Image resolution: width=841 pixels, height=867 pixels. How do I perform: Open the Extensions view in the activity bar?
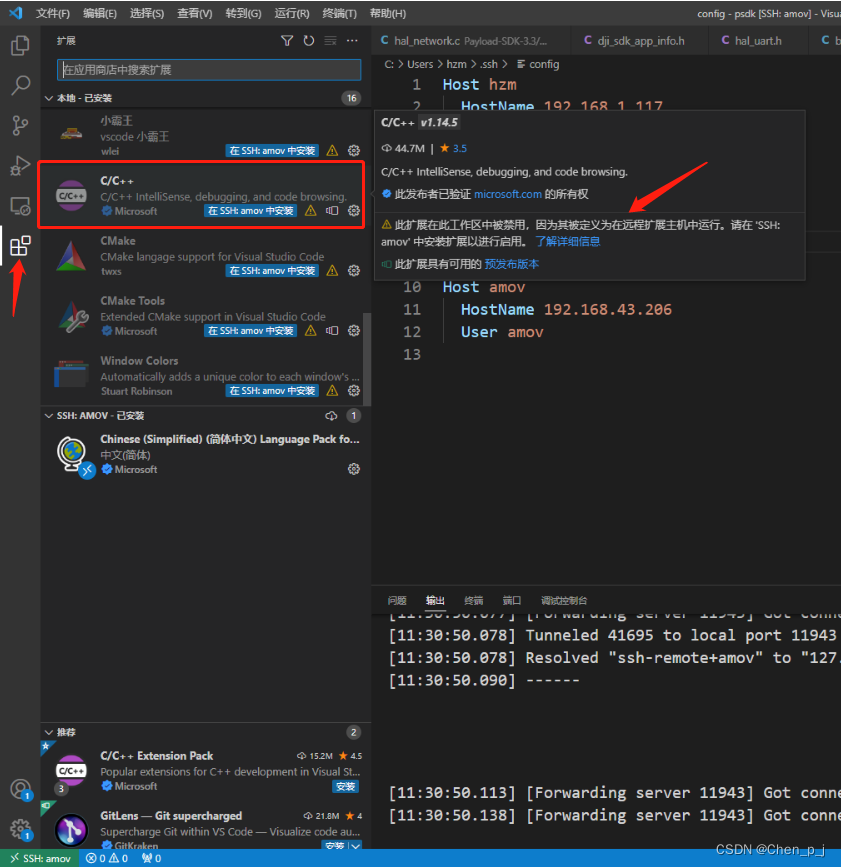coord(20,246)
